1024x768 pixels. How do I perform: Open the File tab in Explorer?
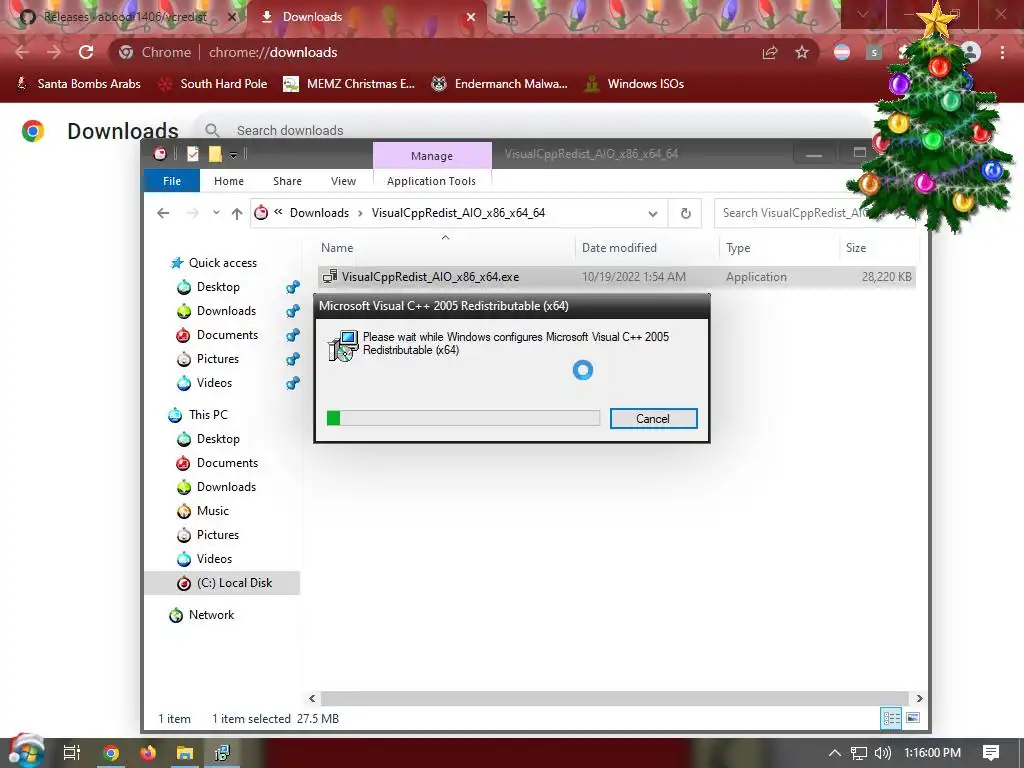click(x=172, y=181)
